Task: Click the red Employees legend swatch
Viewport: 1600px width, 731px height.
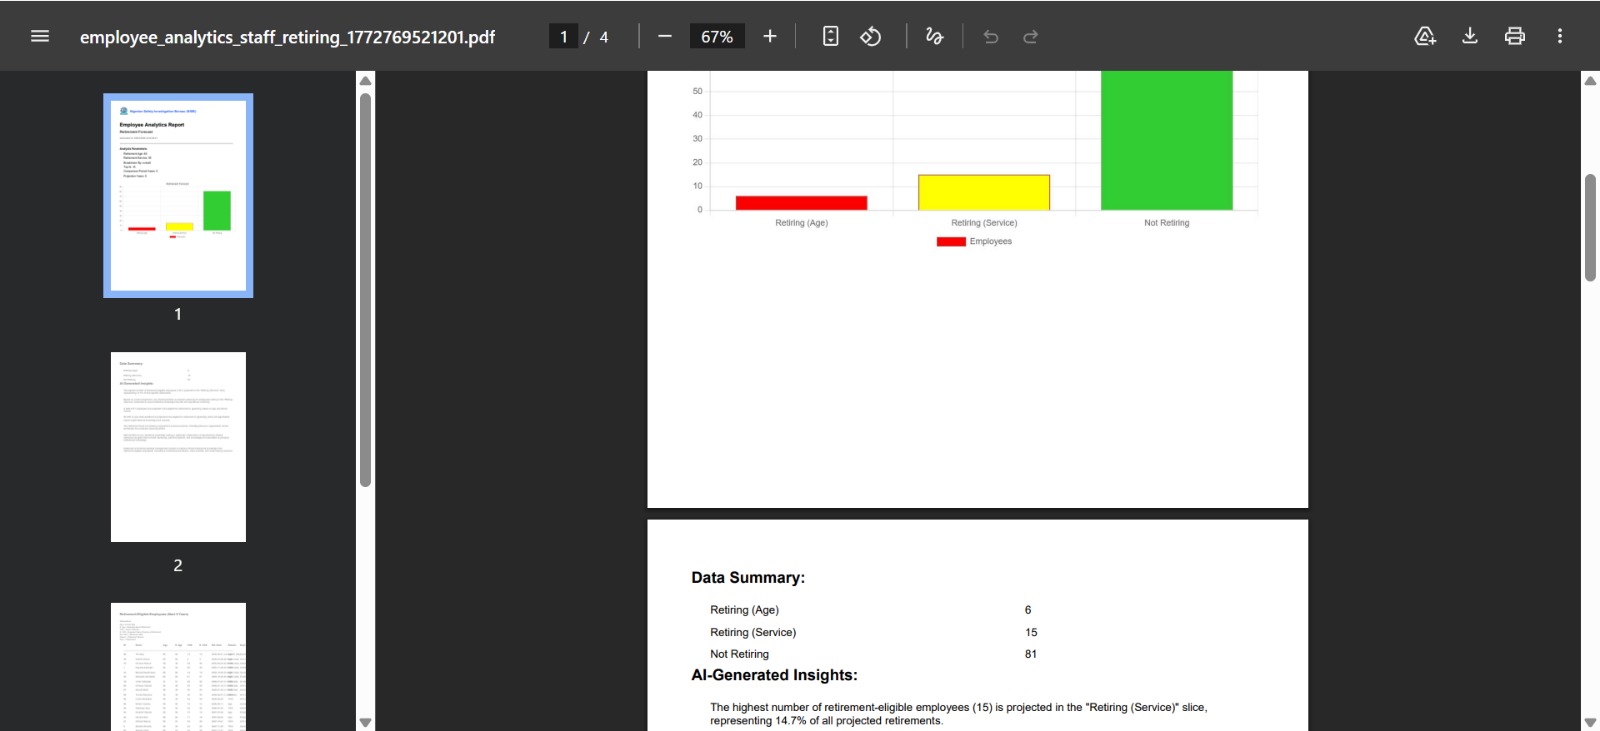Action: (951, 241)
